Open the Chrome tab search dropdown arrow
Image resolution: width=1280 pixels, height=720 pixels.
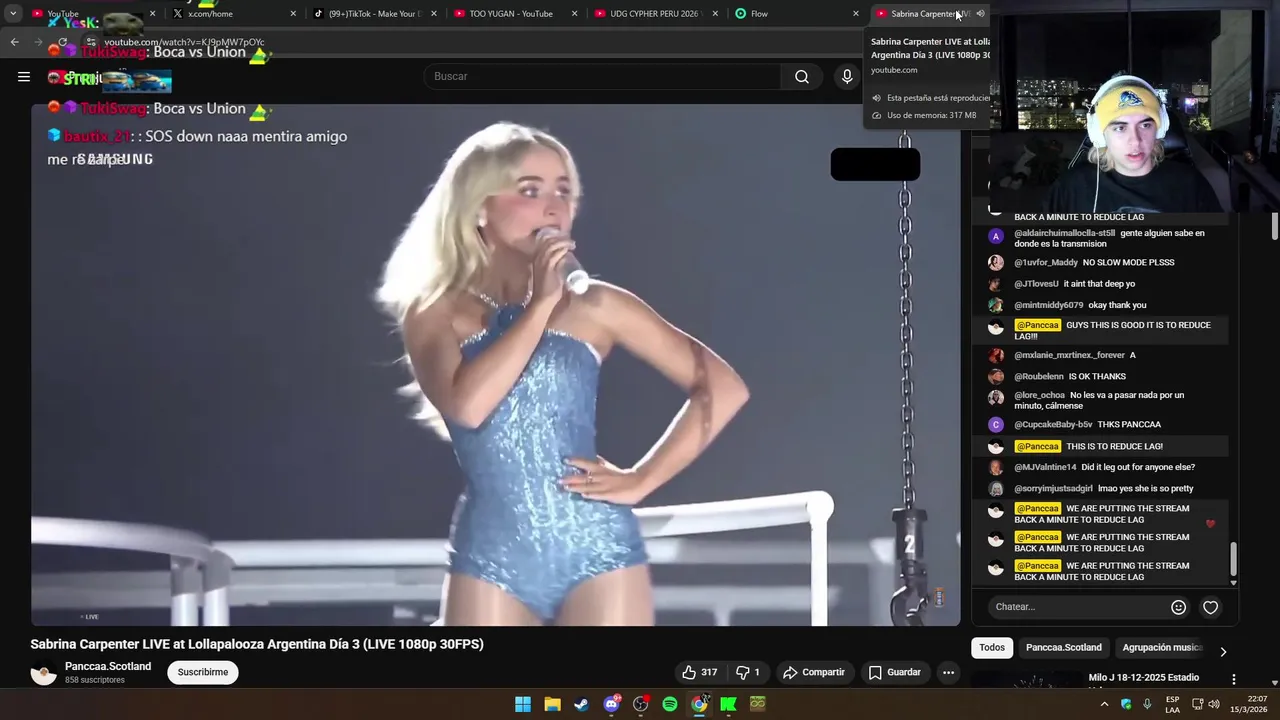(x=13, y=14)
